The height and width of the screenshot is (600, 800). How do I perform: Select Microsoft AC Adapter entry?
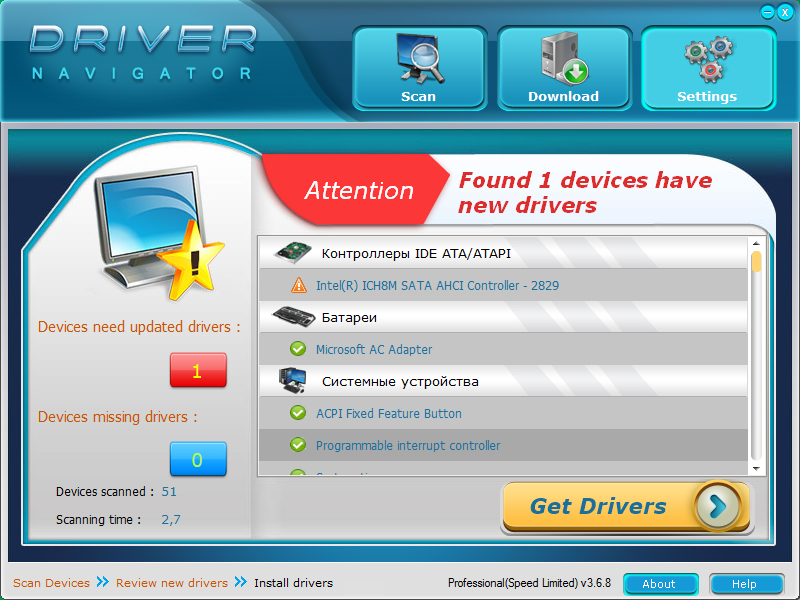tap(503, 349)
